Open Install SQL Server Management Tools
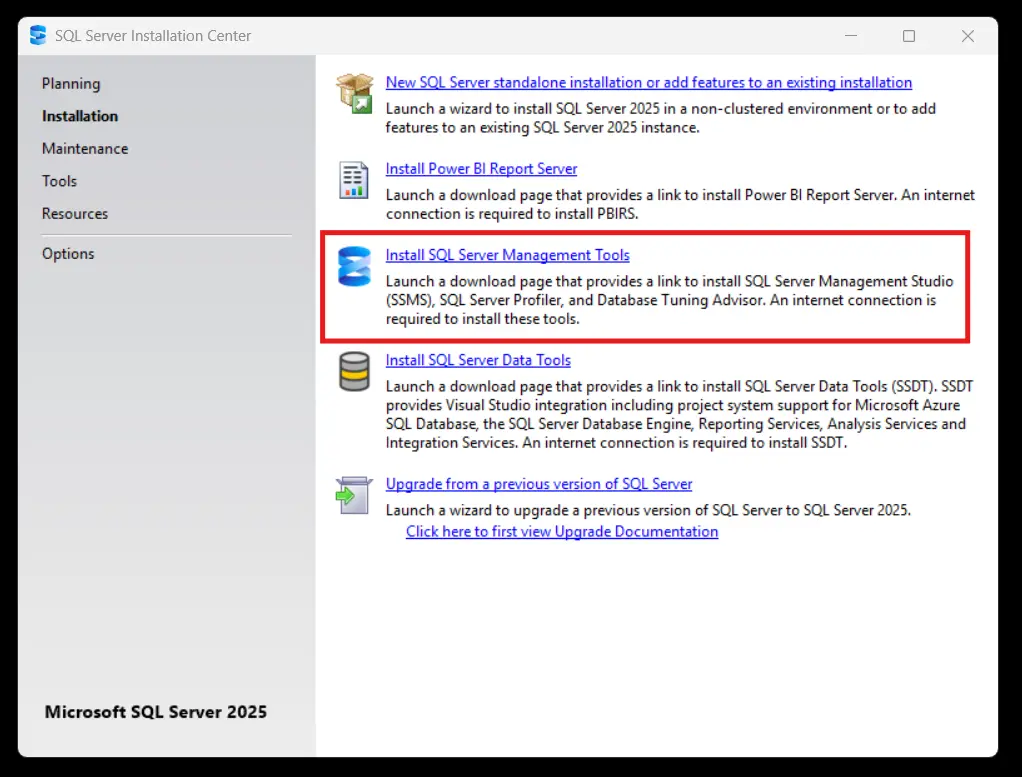Viewport: 1022px width, 777px height. tap(508, 255)
